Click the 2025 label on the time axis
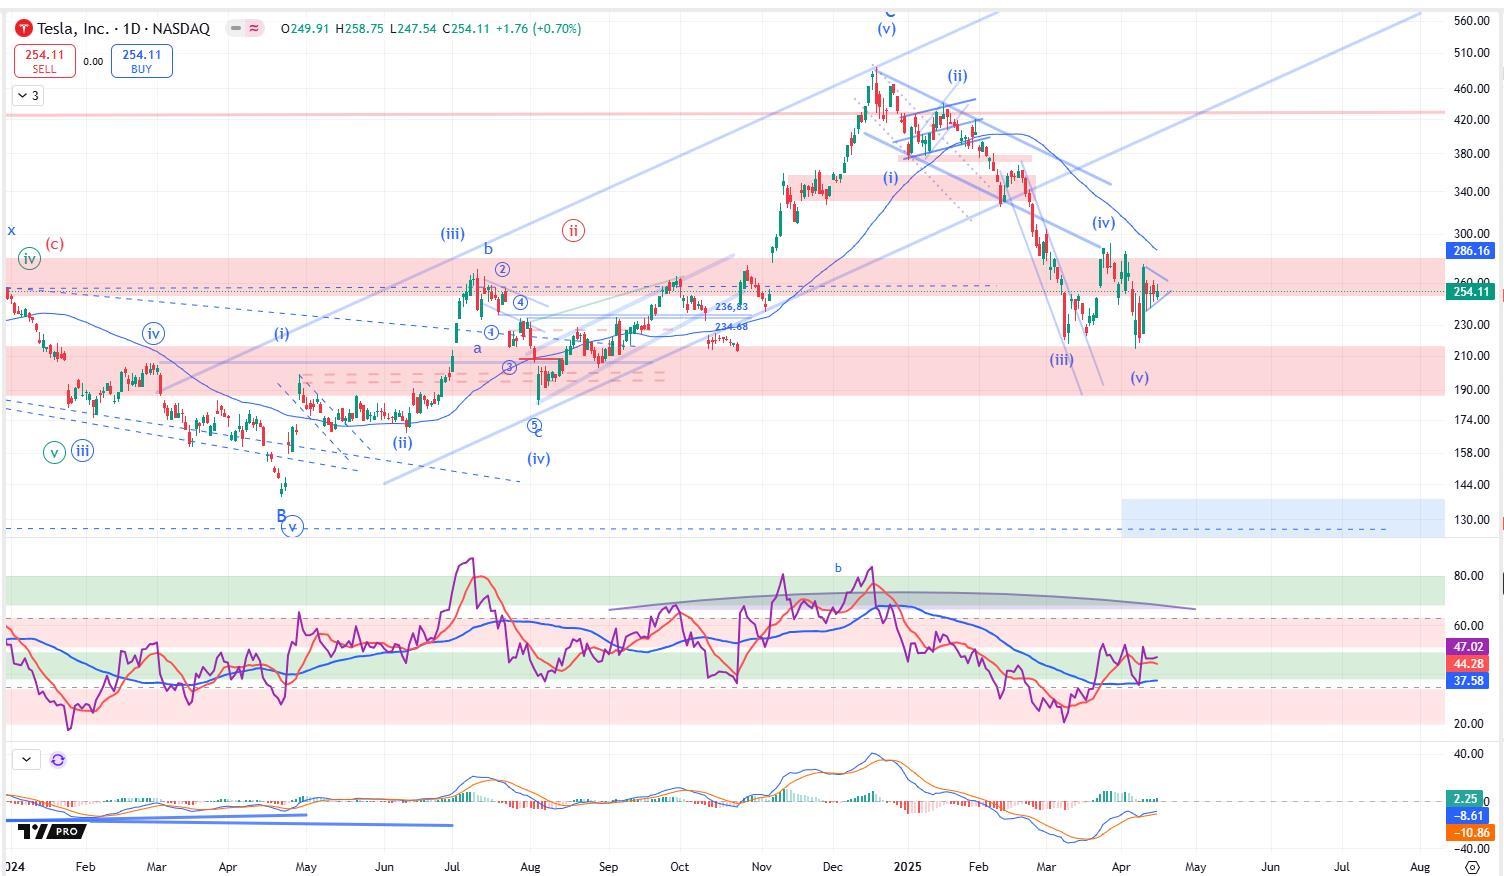The width and height of the screenshot is (1504, 876). click(907, 867)
